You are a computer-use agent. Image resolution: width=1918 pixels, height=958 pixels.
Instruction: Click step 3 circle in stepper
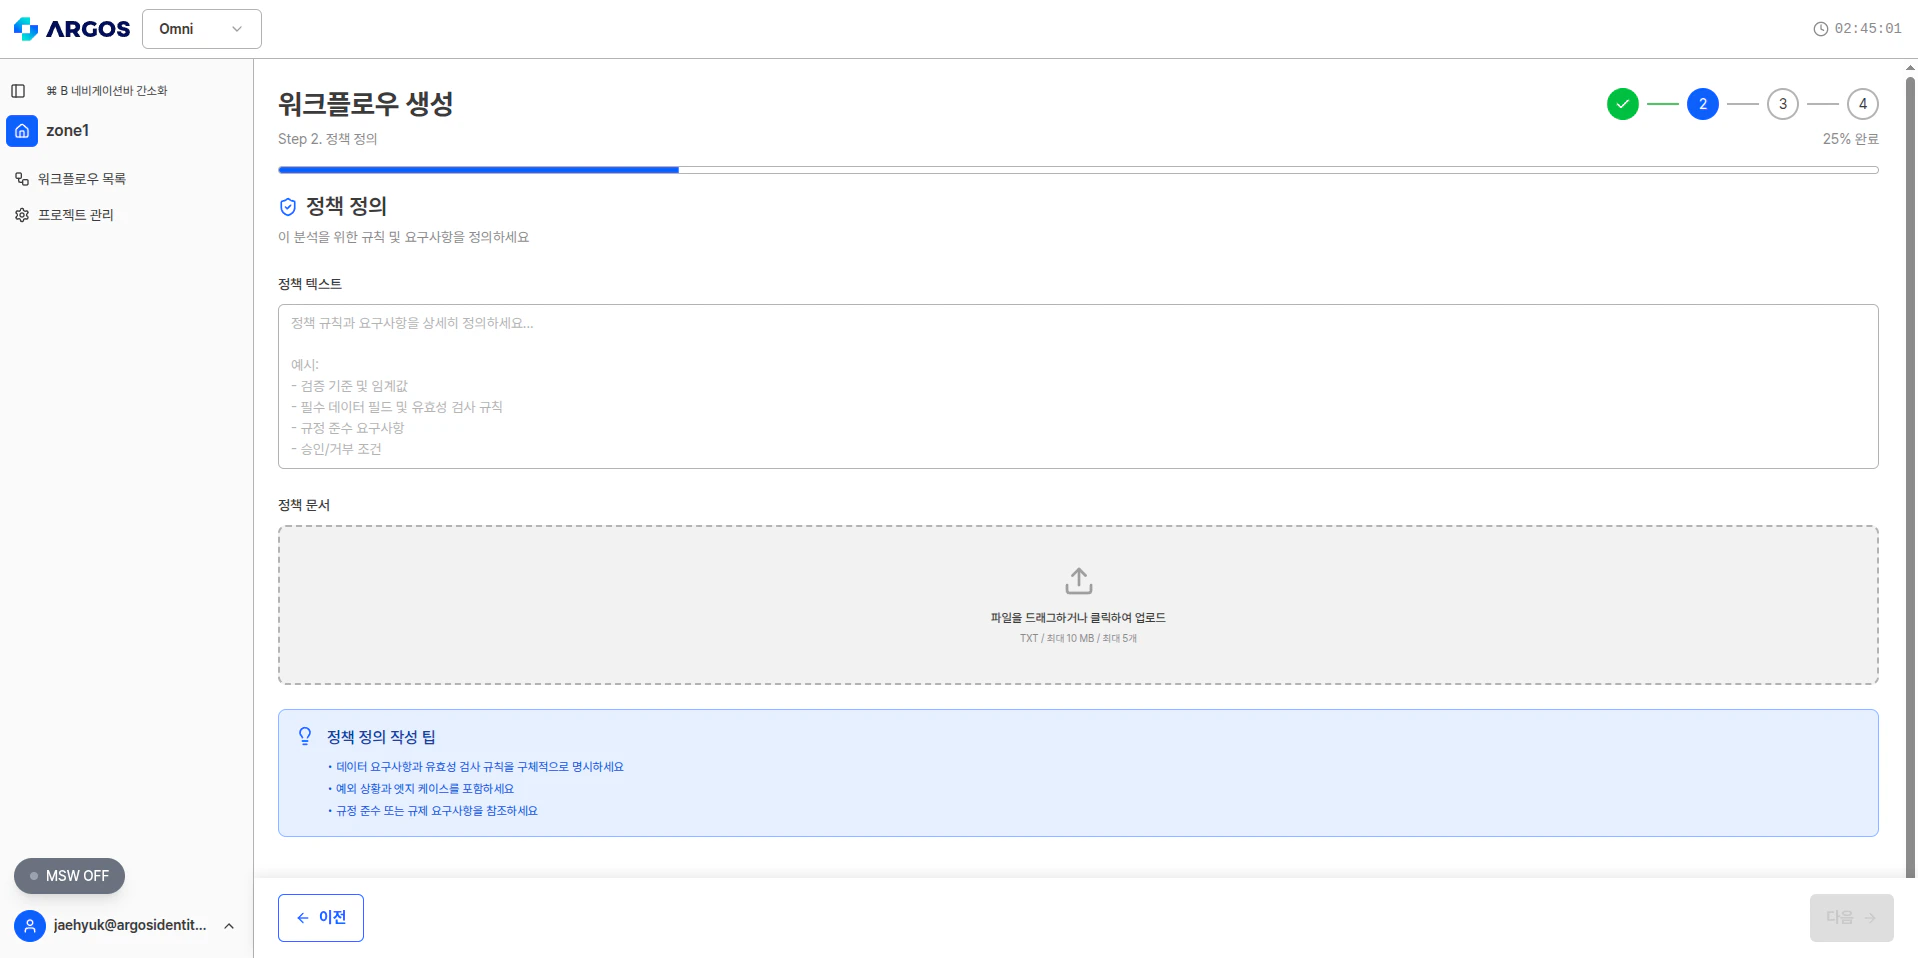(1783, 104)
